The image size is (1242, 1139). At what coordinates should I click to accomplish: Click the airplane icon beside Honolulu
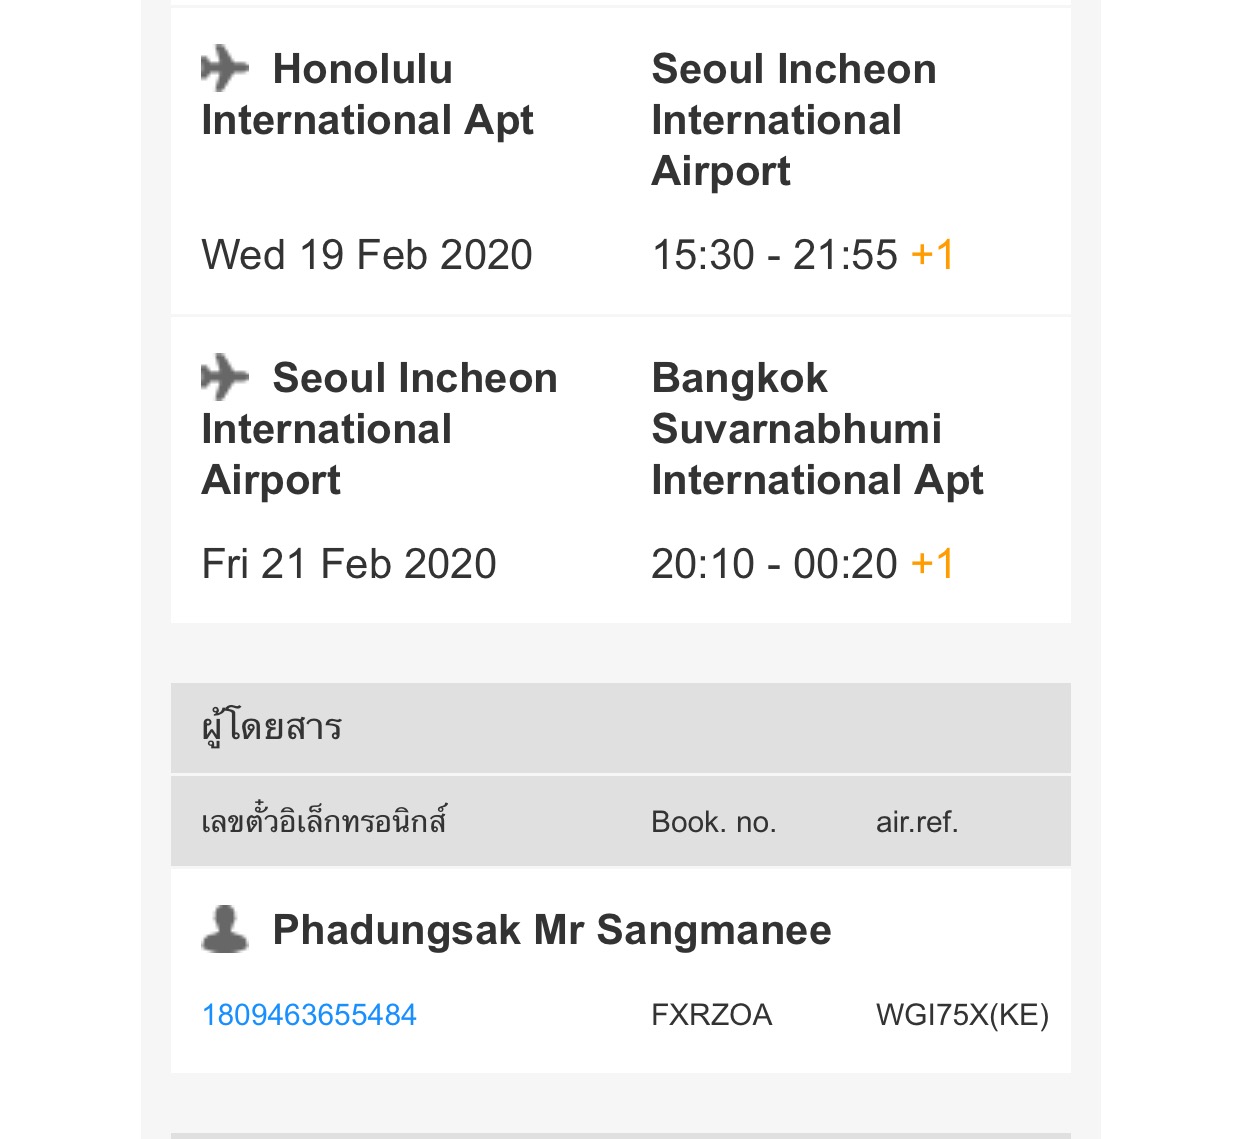coord(224,68)
